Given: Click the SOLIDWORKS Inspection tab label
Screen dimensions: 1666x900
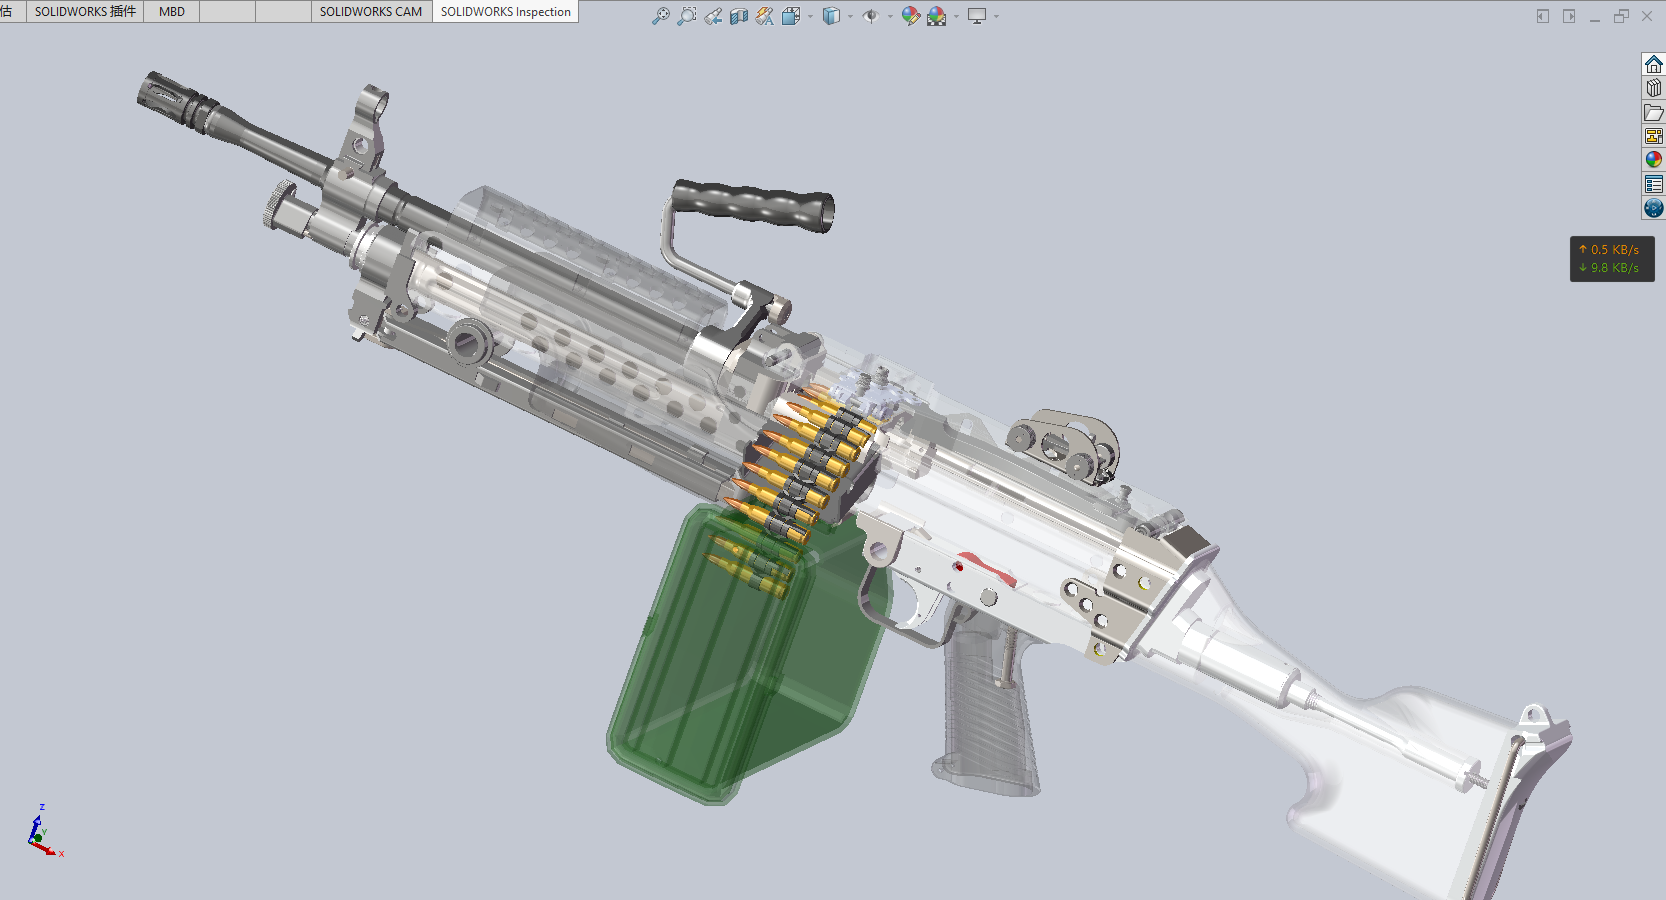Looking at the screenshot, I should (505, 11).
